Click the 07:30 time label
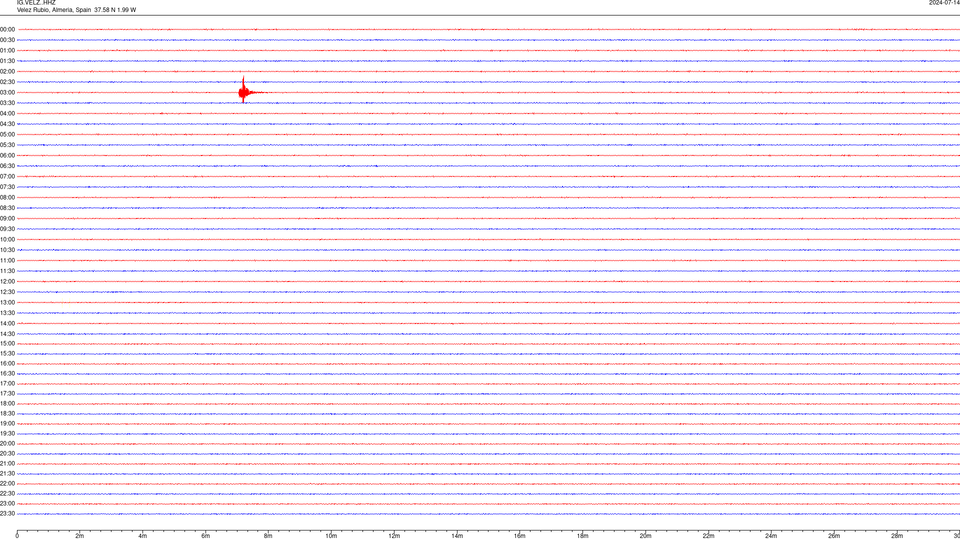Image resolution: width=960 pixels, height=540 pixels. pos(7,187)
